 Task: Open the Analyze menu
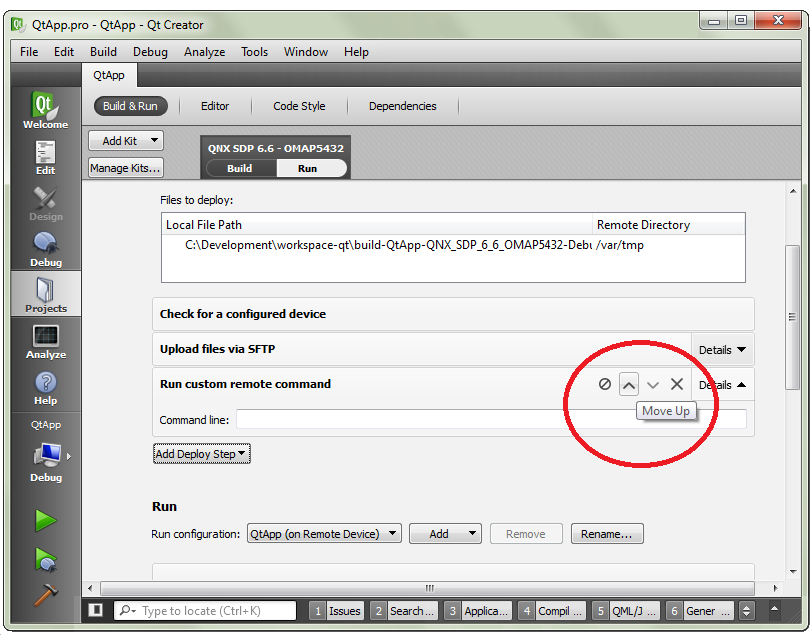pyautogui.click(x=204, y=52)
